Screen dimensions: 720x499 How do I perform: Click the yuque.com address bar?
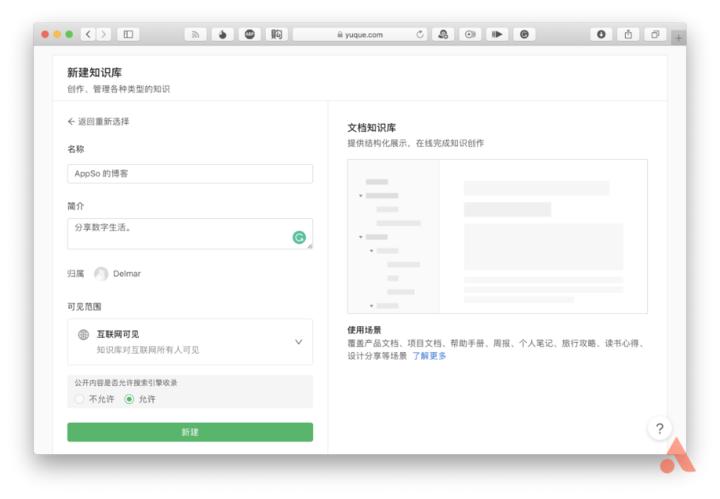(360, 34)
